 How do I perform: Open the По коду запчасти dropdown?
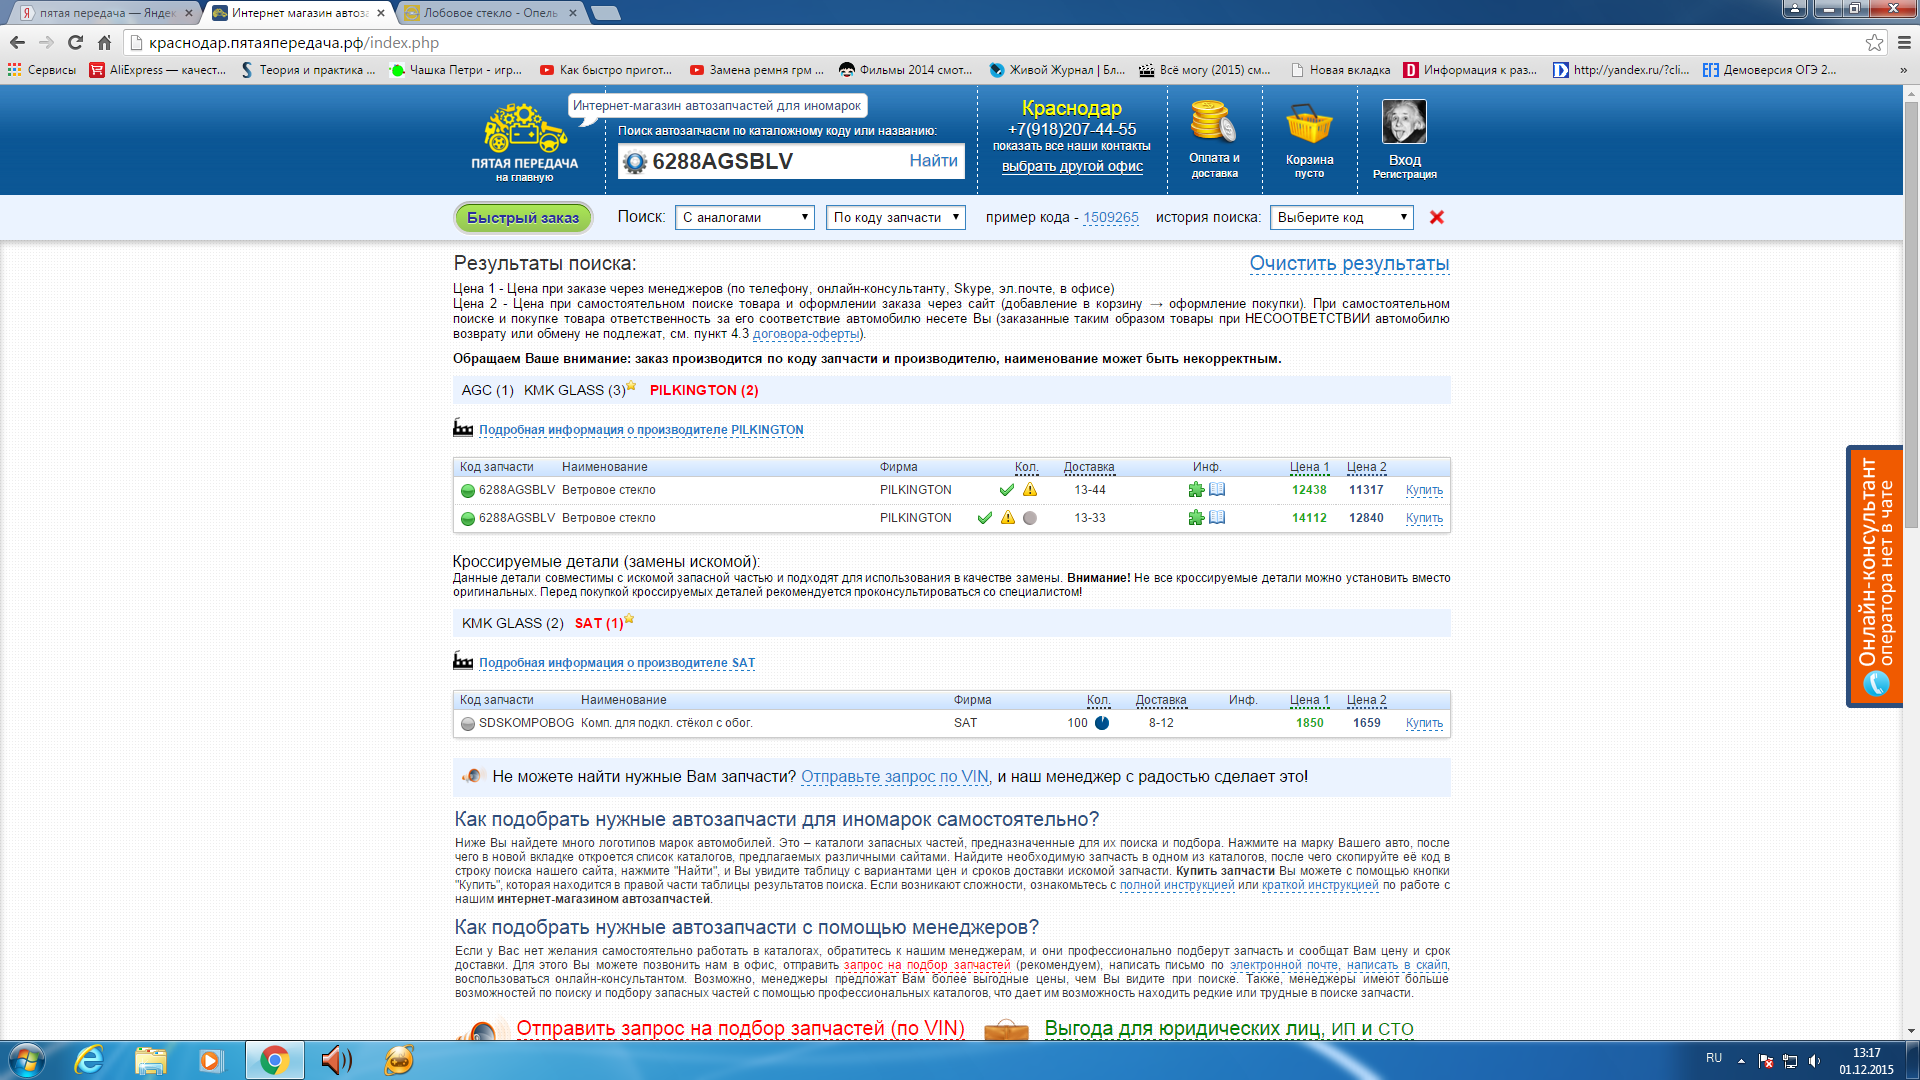pyautogui.click(x=896, y=217)
